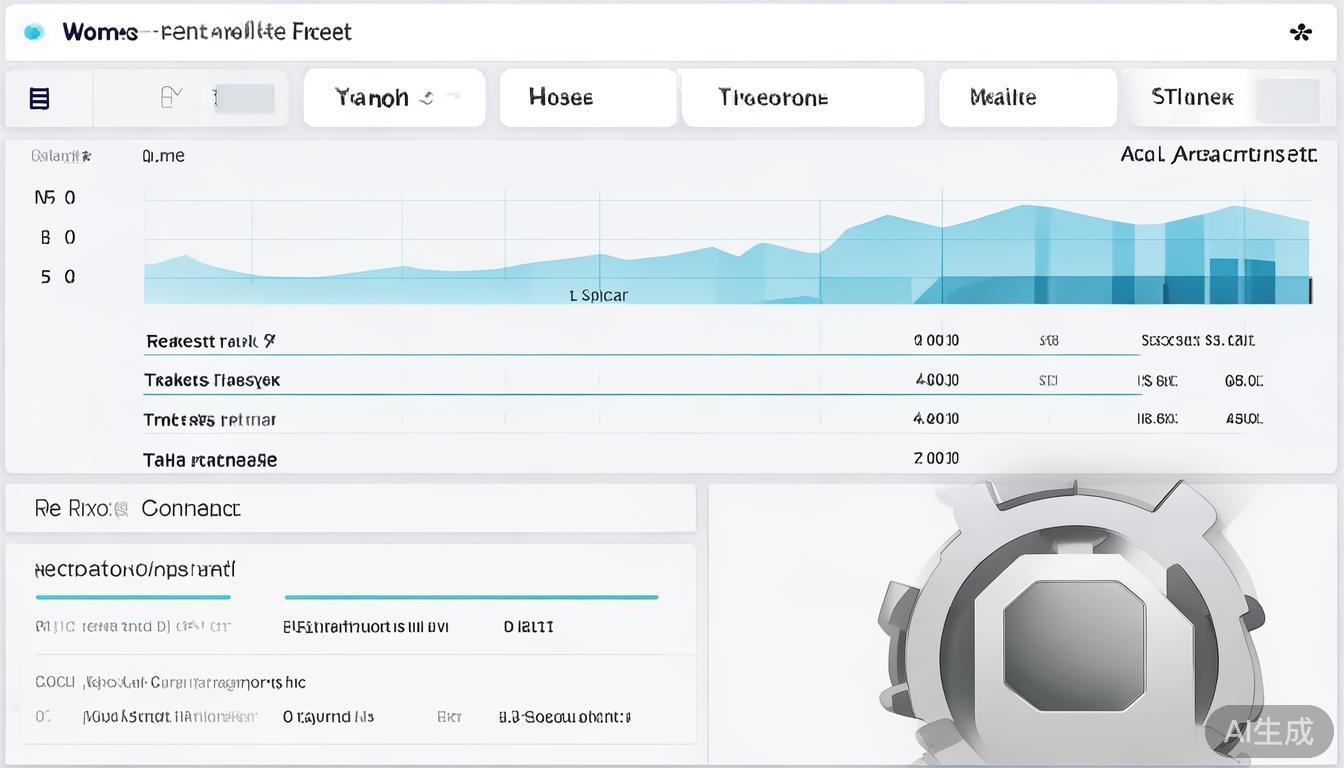This screenshot has width=1344, height=768.
Task: Click the blue app logo circle
Action: coord(34,32)
